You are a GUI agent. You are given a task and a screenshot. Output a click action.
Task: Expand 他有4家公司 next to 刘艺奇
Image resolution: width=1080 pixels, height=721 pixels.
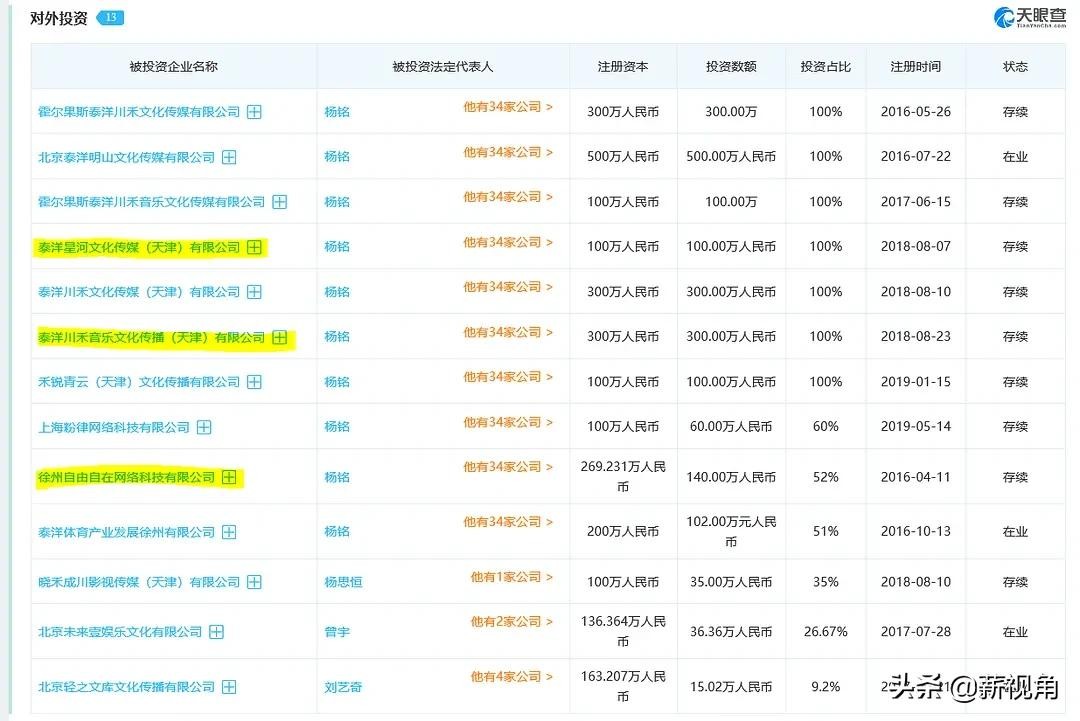coord(511,677)
